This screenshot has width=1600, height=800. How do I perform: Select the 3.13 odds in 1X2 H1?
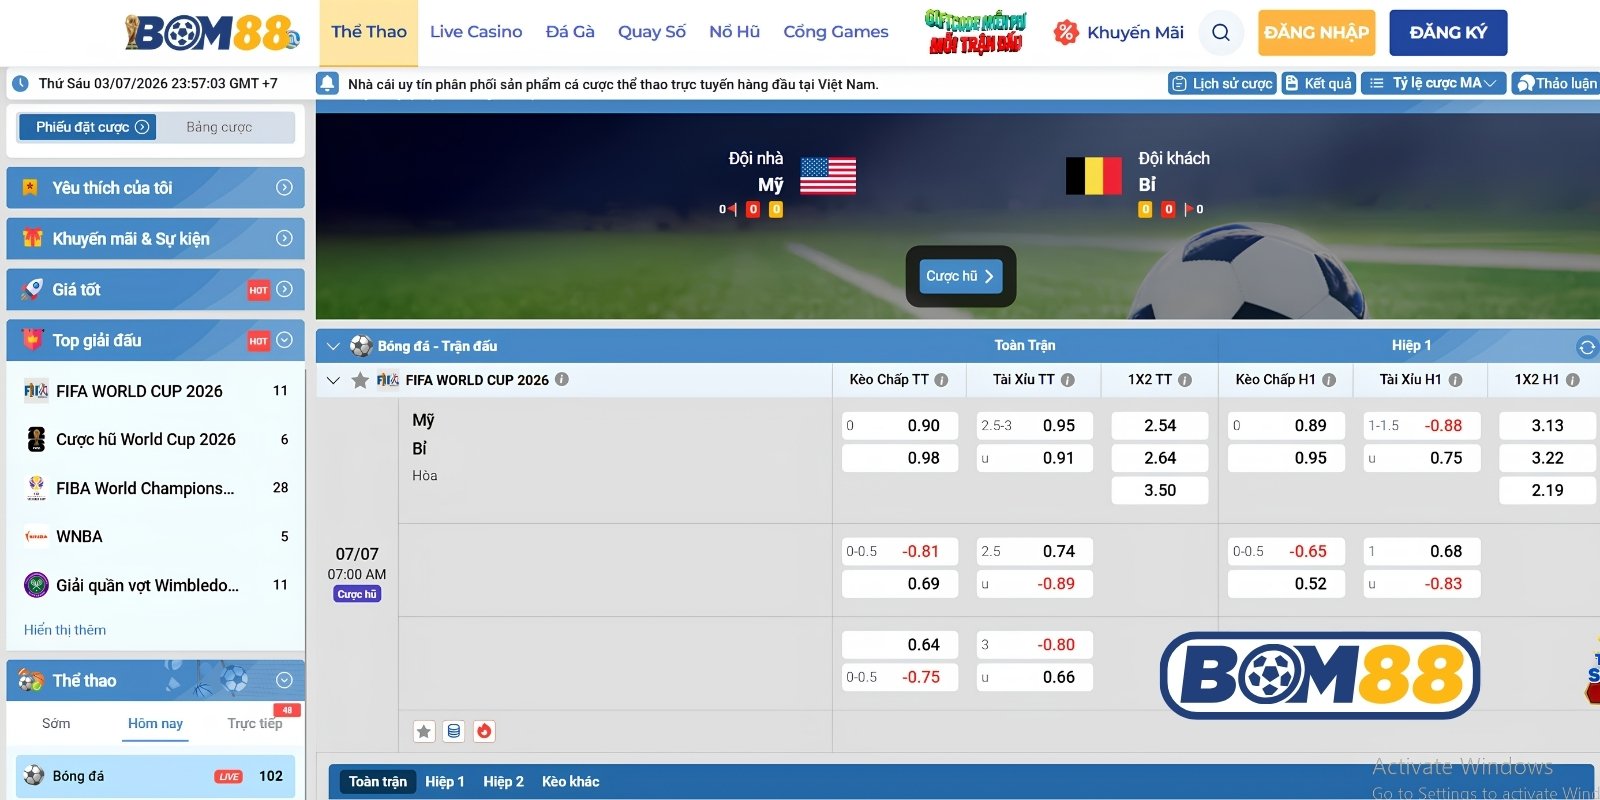click(x=1547, y=426)
